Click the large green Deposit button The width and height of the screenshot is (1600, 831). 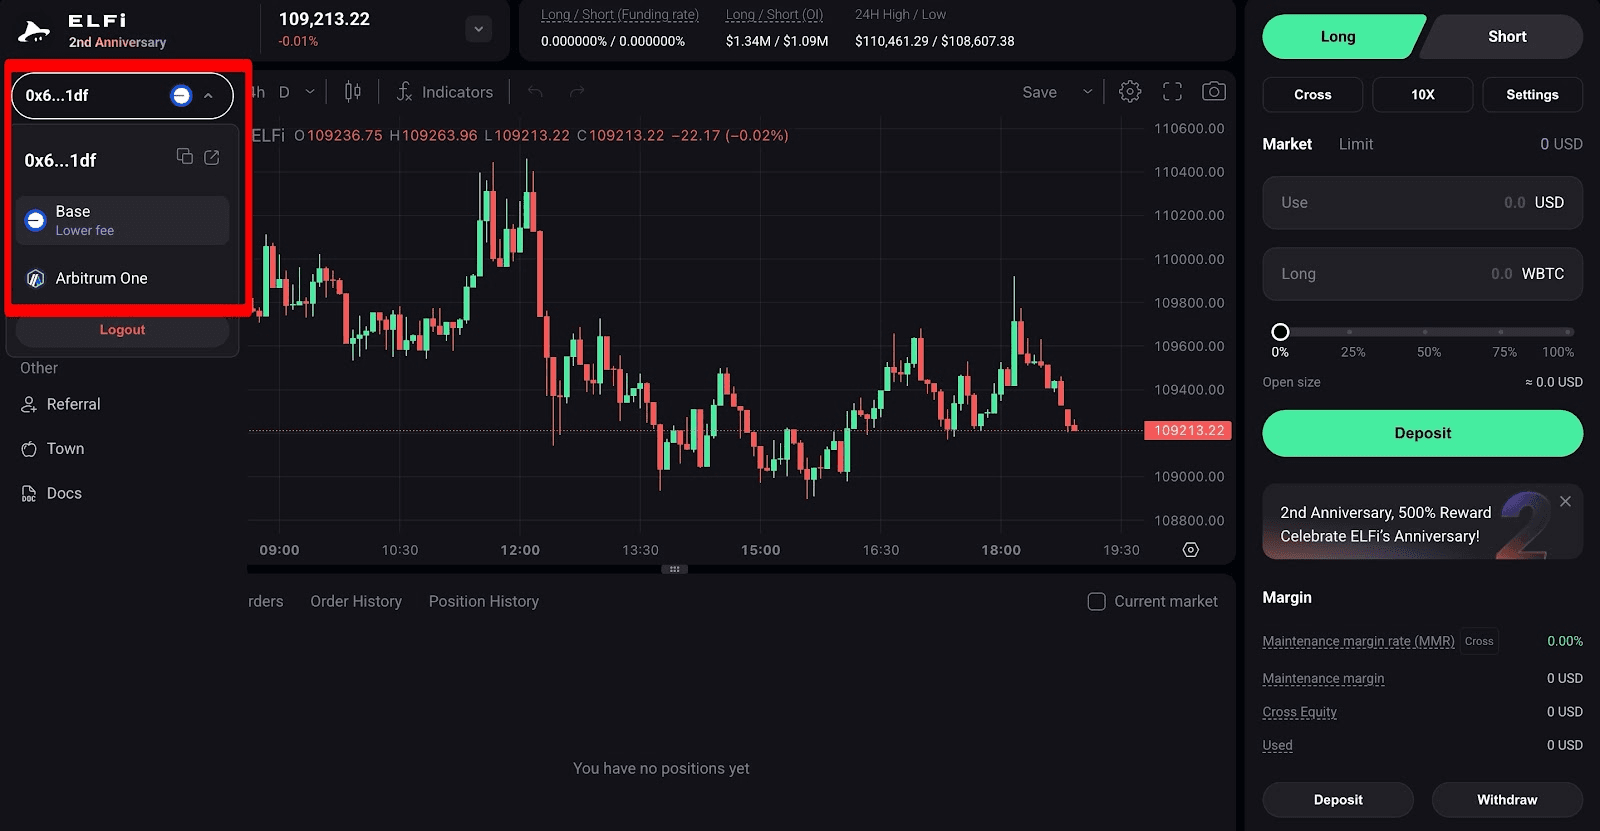[1422, 433]
